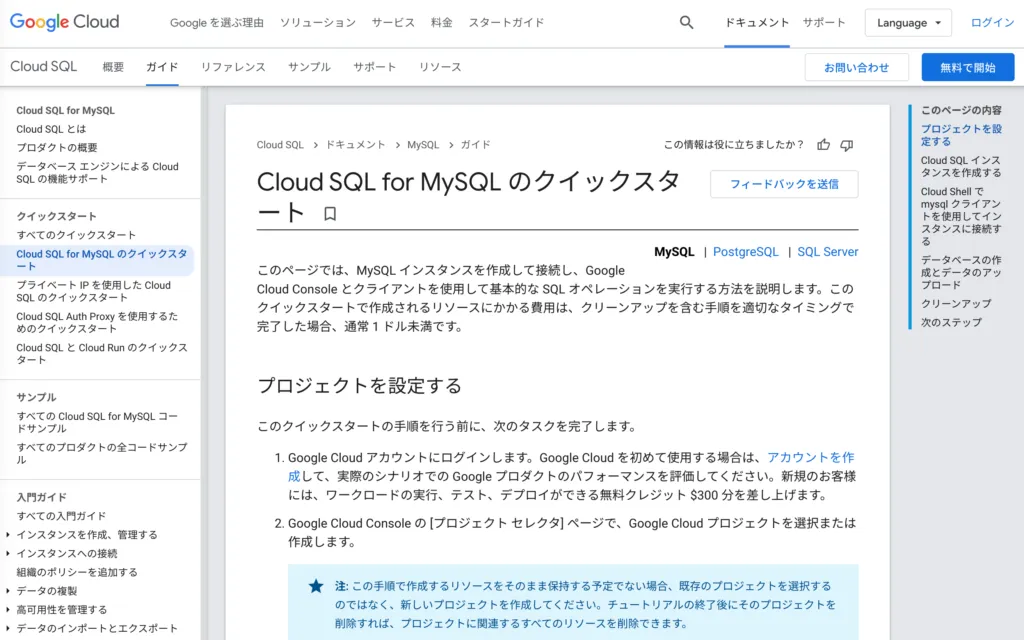Select 概要 tab
This screenshot has width=1024, height=640.
113,67
